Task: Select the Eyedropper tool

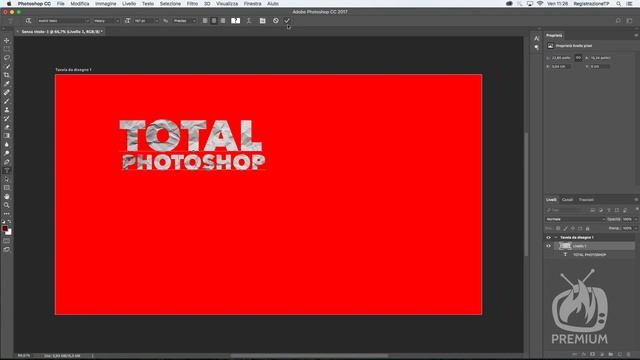Action: pos(7,84)
